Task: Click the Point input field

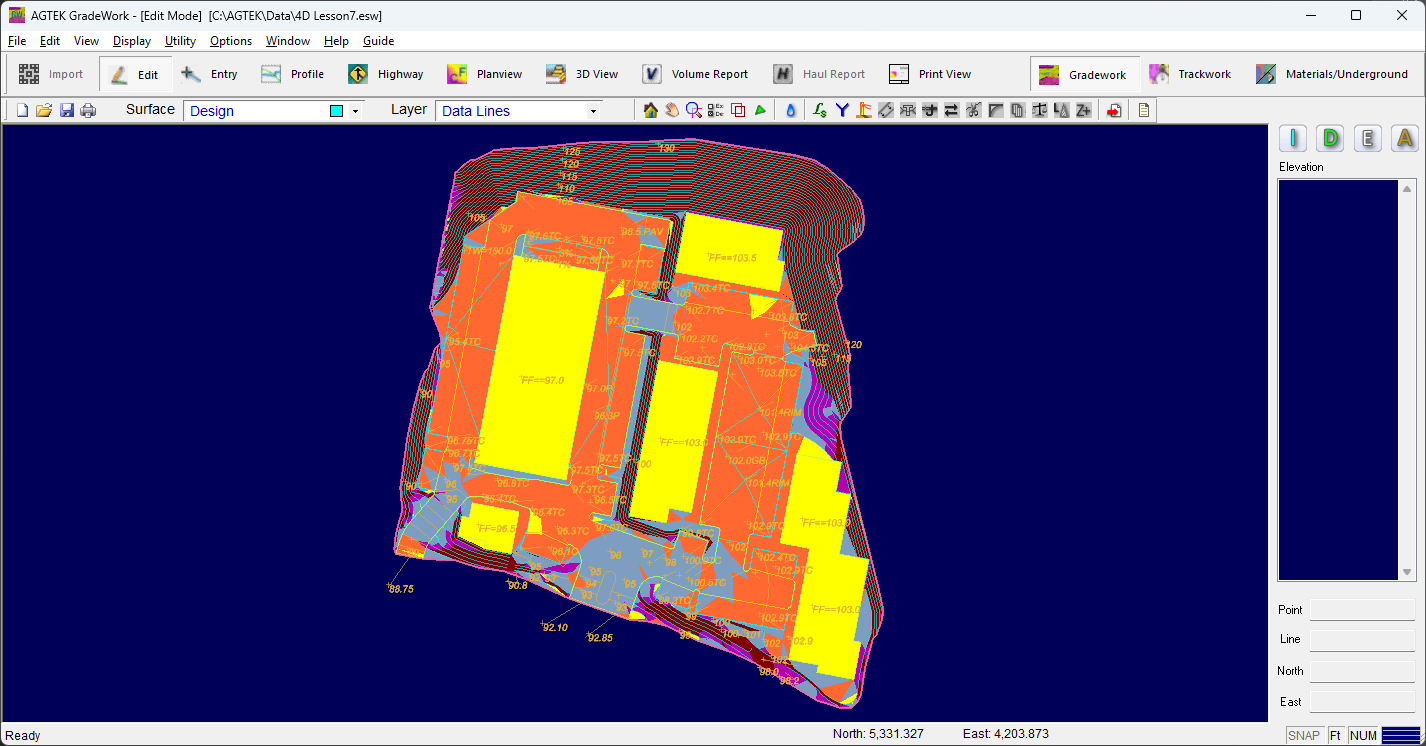Action: click(1362, 610)
